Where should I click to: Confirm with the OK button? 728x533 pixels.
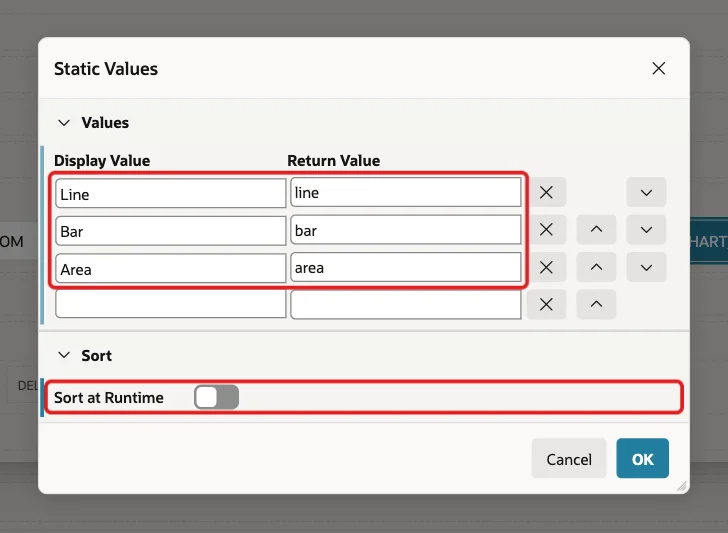(643, 459)
